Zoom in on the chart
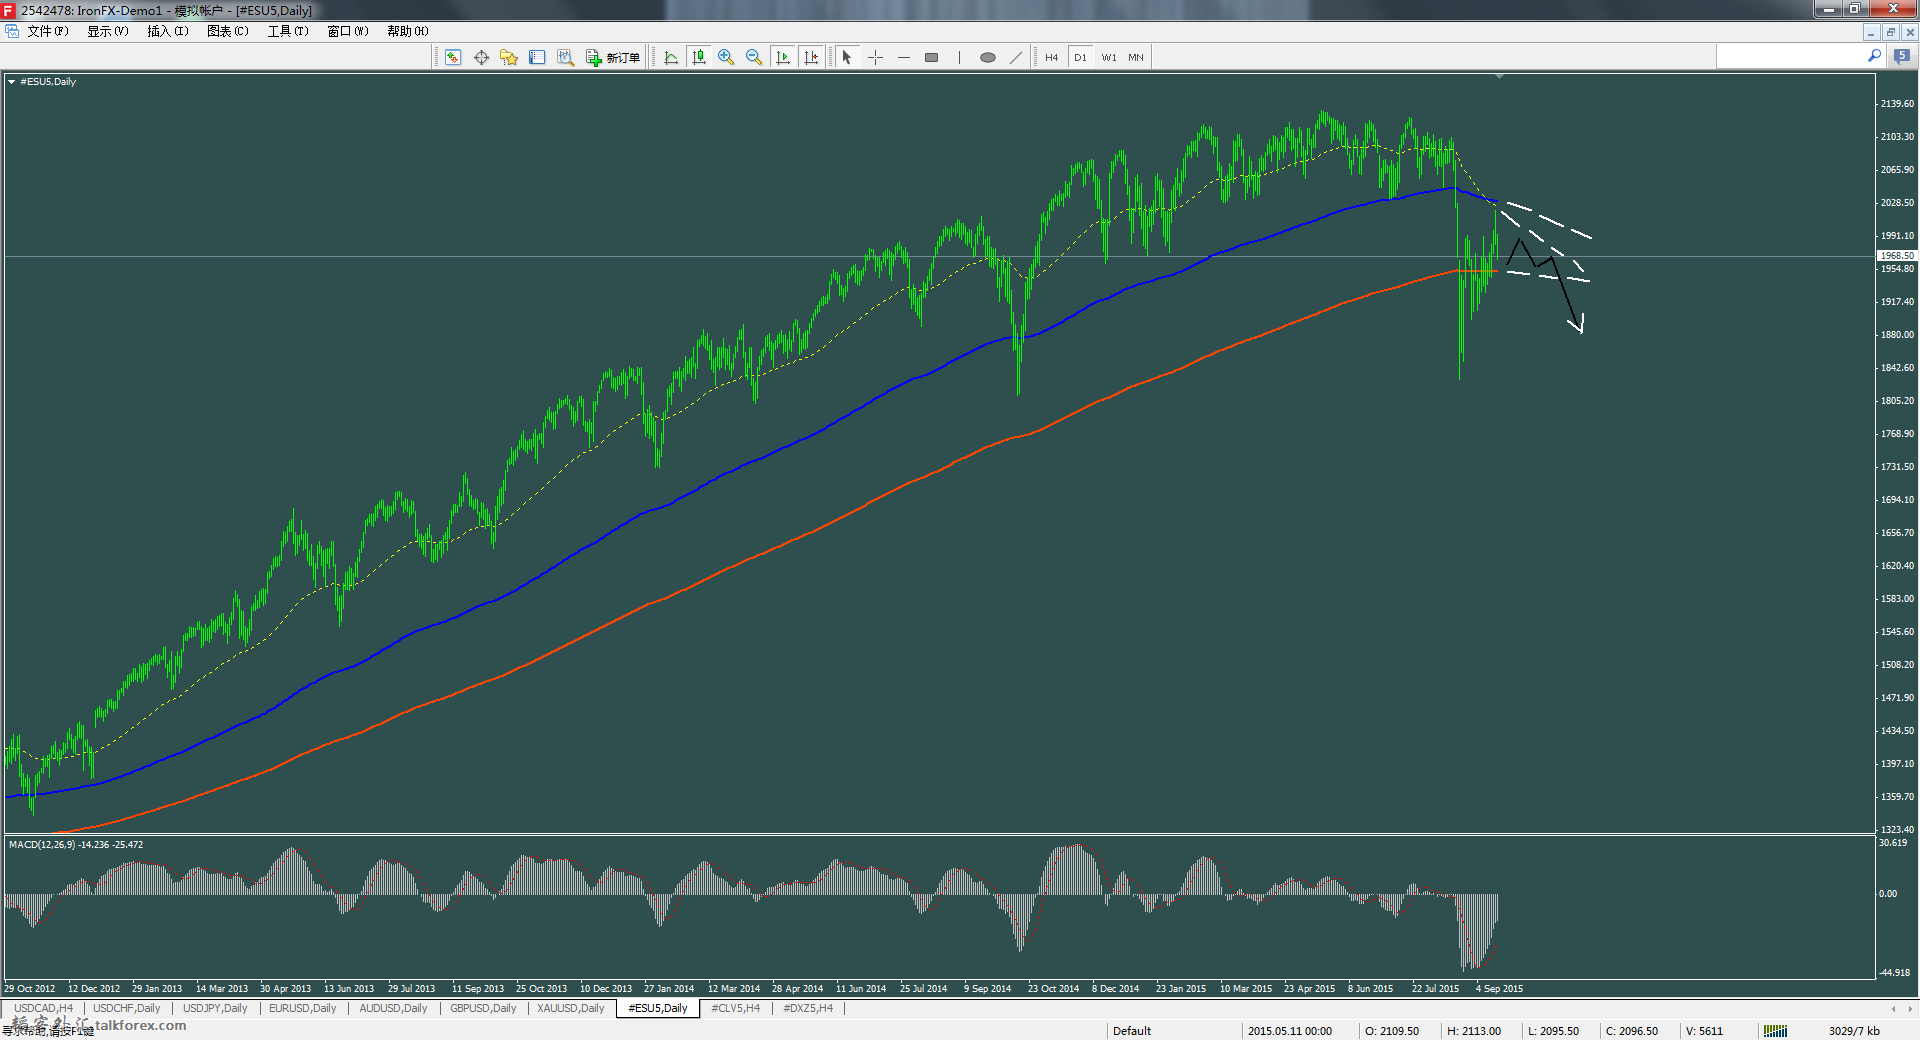1920x1040 pixels. tap(726, 58)
